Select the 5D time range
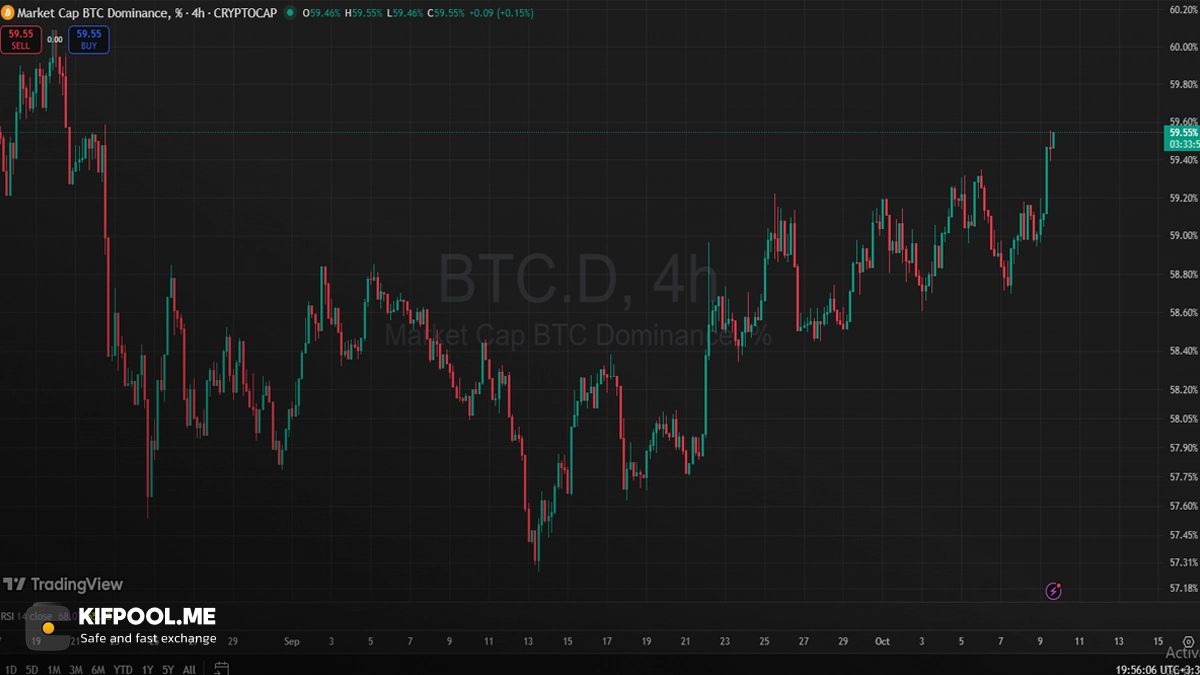Screen dimensions: 1200x675 tap(31, 669)
